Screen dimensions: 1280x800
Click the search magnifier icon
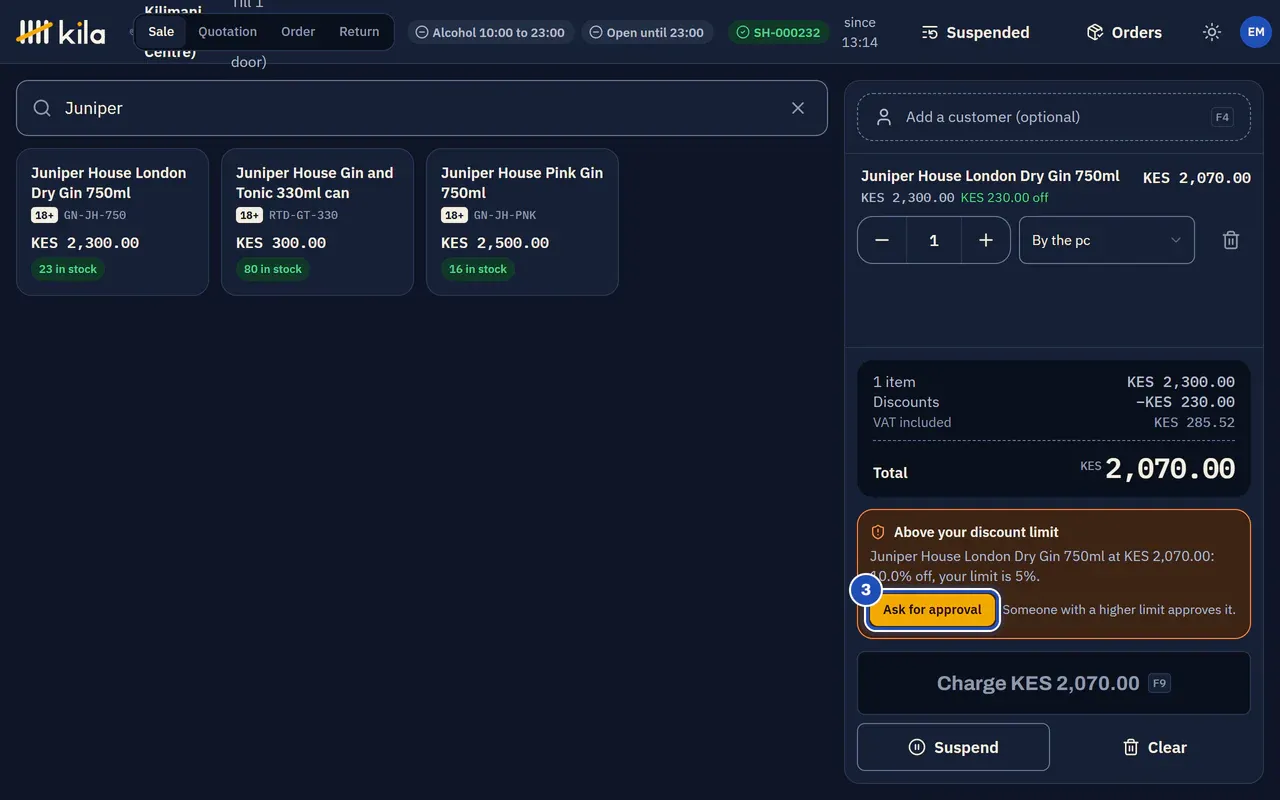42,108
